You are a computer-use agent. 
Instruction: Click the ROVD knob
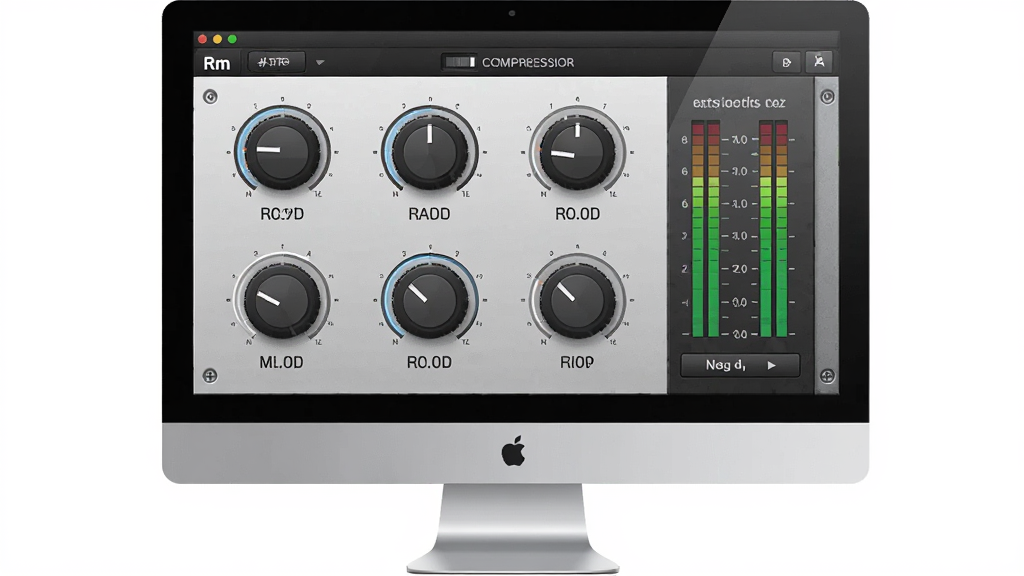click(x=282, y=152)
